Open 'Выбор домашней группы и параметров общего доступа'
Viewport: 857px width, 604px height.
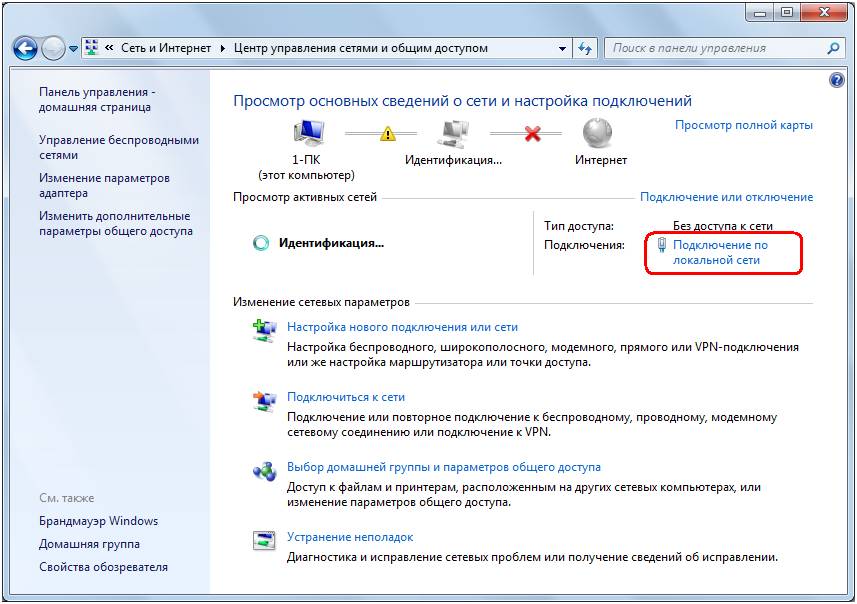pyautogui.click(x=444, y=467)
